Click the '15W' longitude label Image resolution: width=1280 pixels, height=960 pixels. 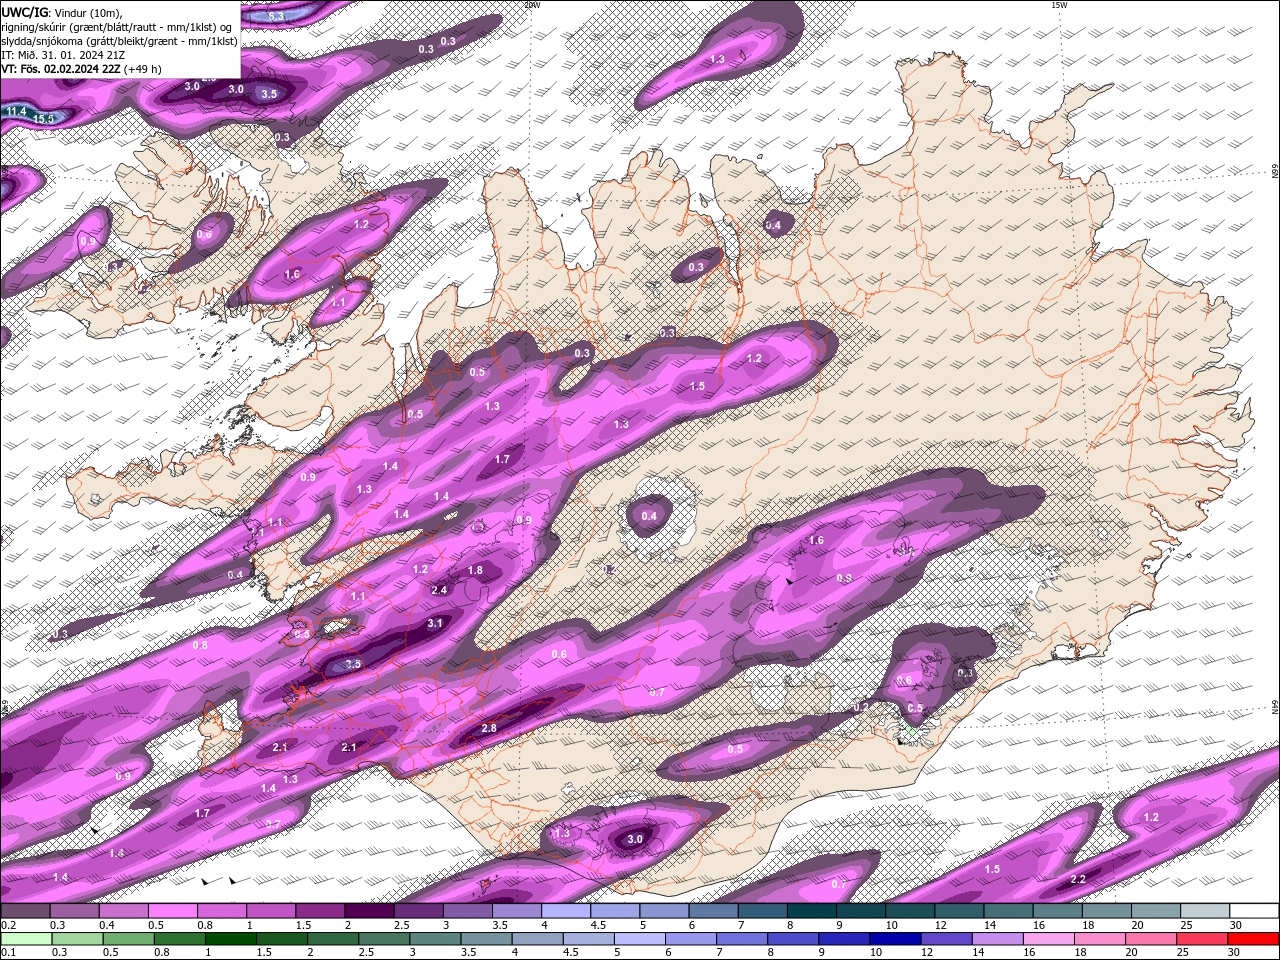pos(1059,5)
